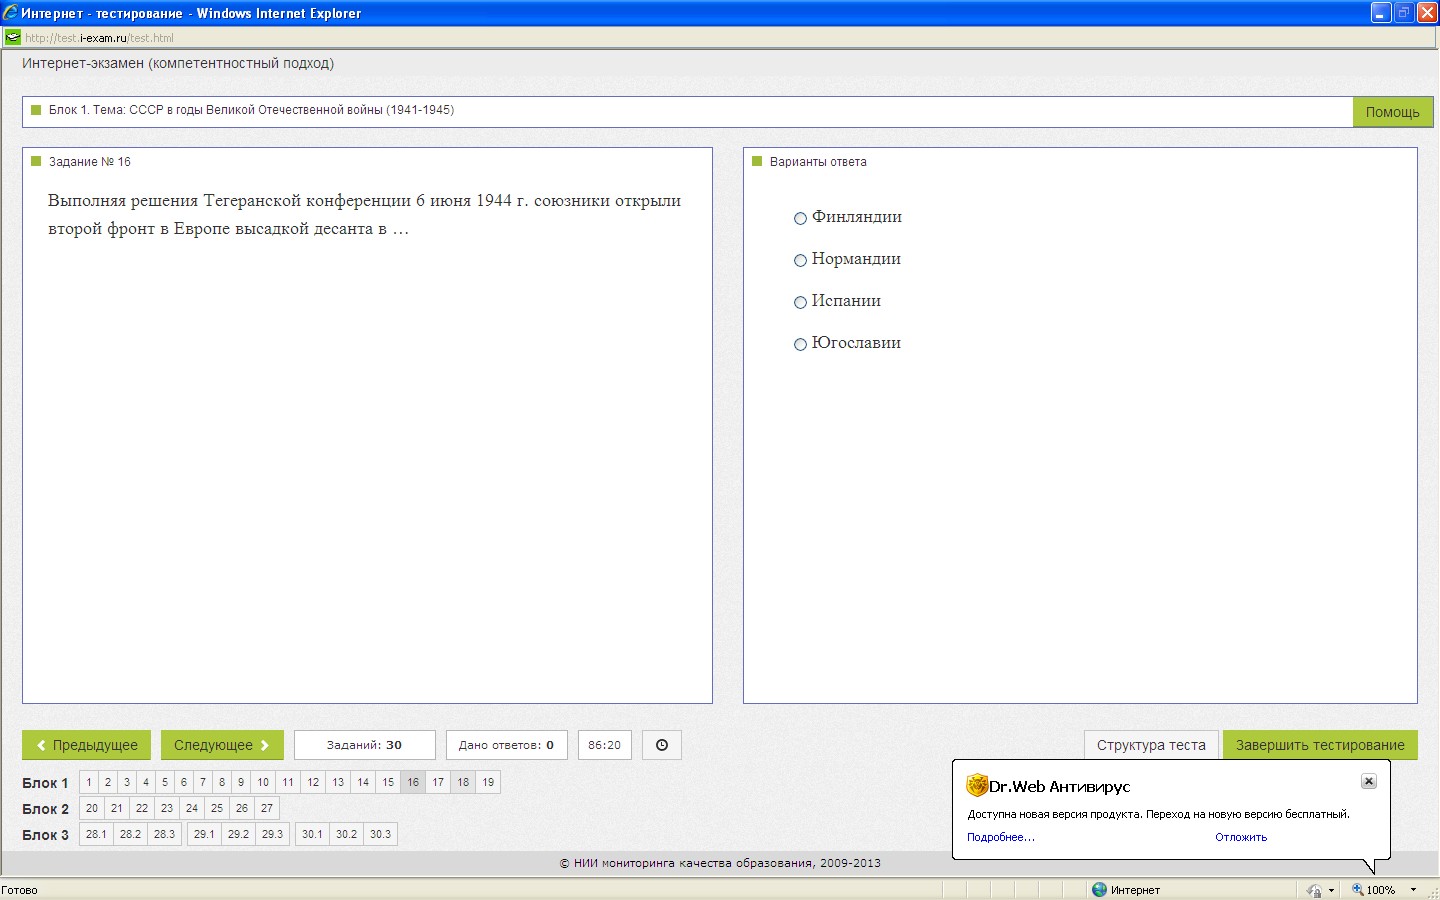The width and height of the screenshot is (1440, 900).
Task: Jump to question 25 in Блок 2
Action: (x=217, y=808)
